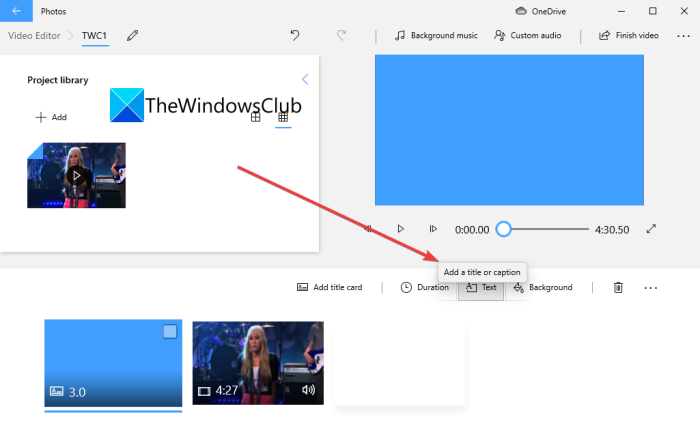Switch library to small thumbnails view

[x=283, y=117]
